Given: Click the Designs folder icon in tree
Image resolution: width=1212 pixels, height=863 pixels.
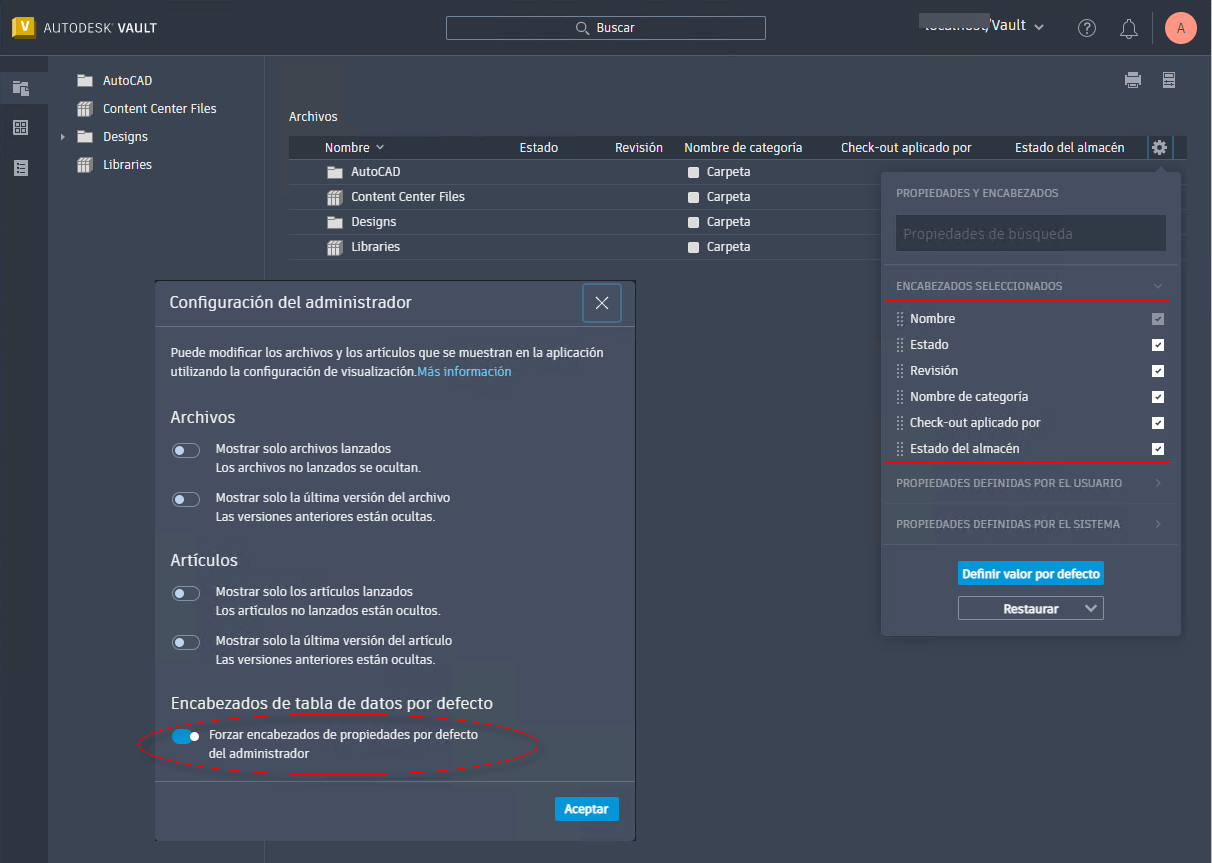Looking at the screenshot, I should (x=85, y=137).
